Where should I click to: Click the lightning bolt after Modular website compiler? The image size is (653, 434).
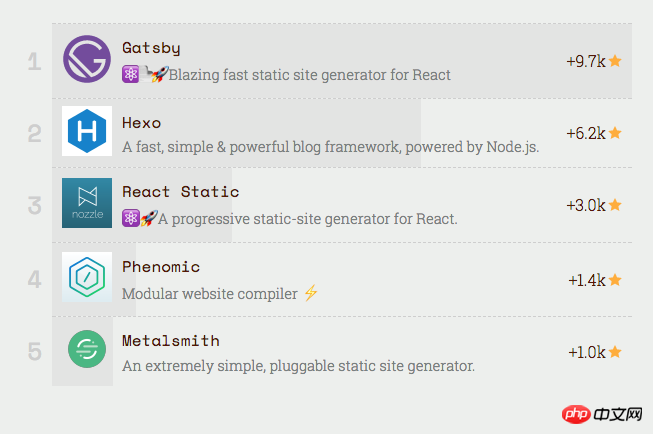click(311, 292)
